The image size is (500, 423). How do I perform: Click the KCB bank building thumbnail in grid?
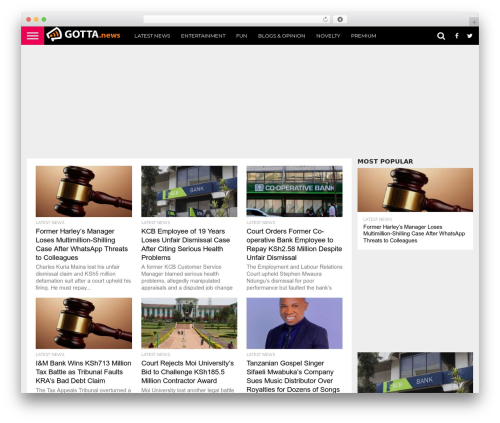point(189,191)
